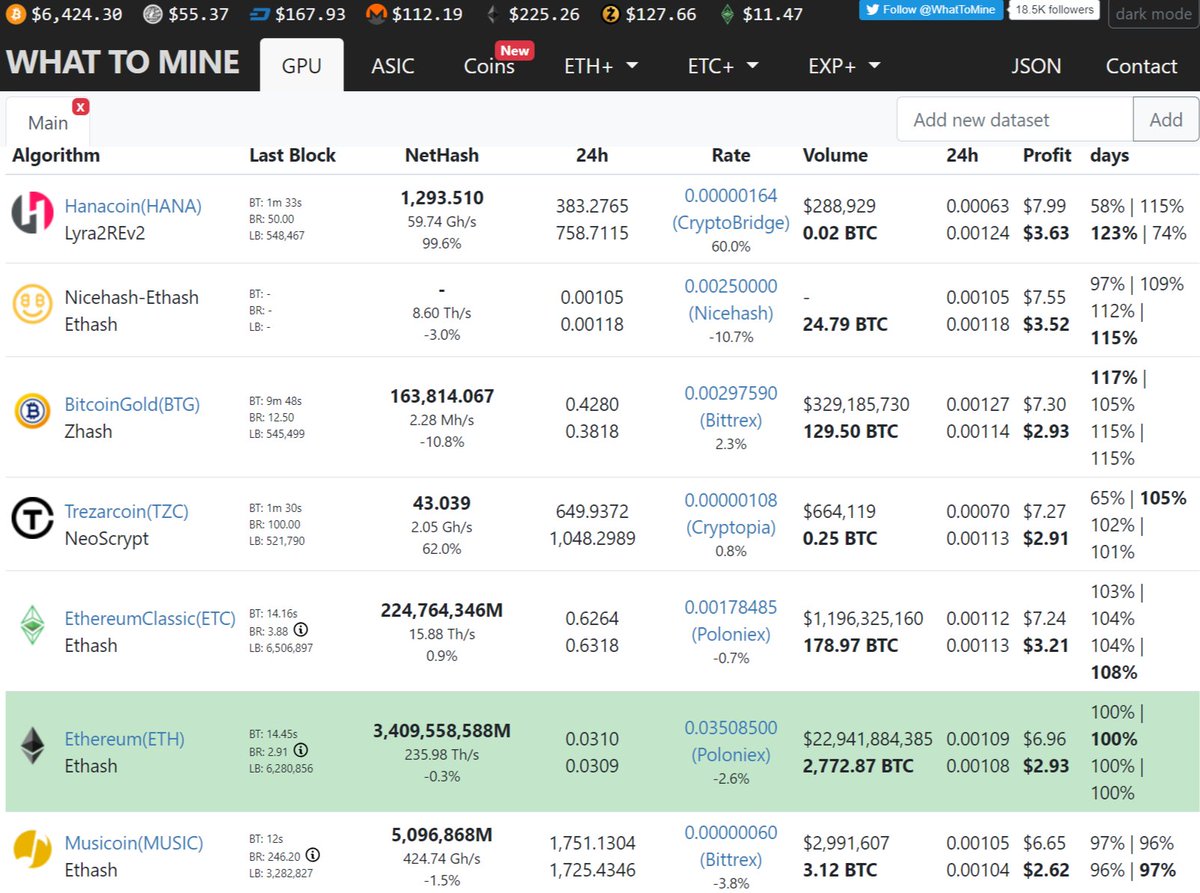
Task: Click the Ethereum logo icon
Action: pyautogui.click(x=31, y=745)
